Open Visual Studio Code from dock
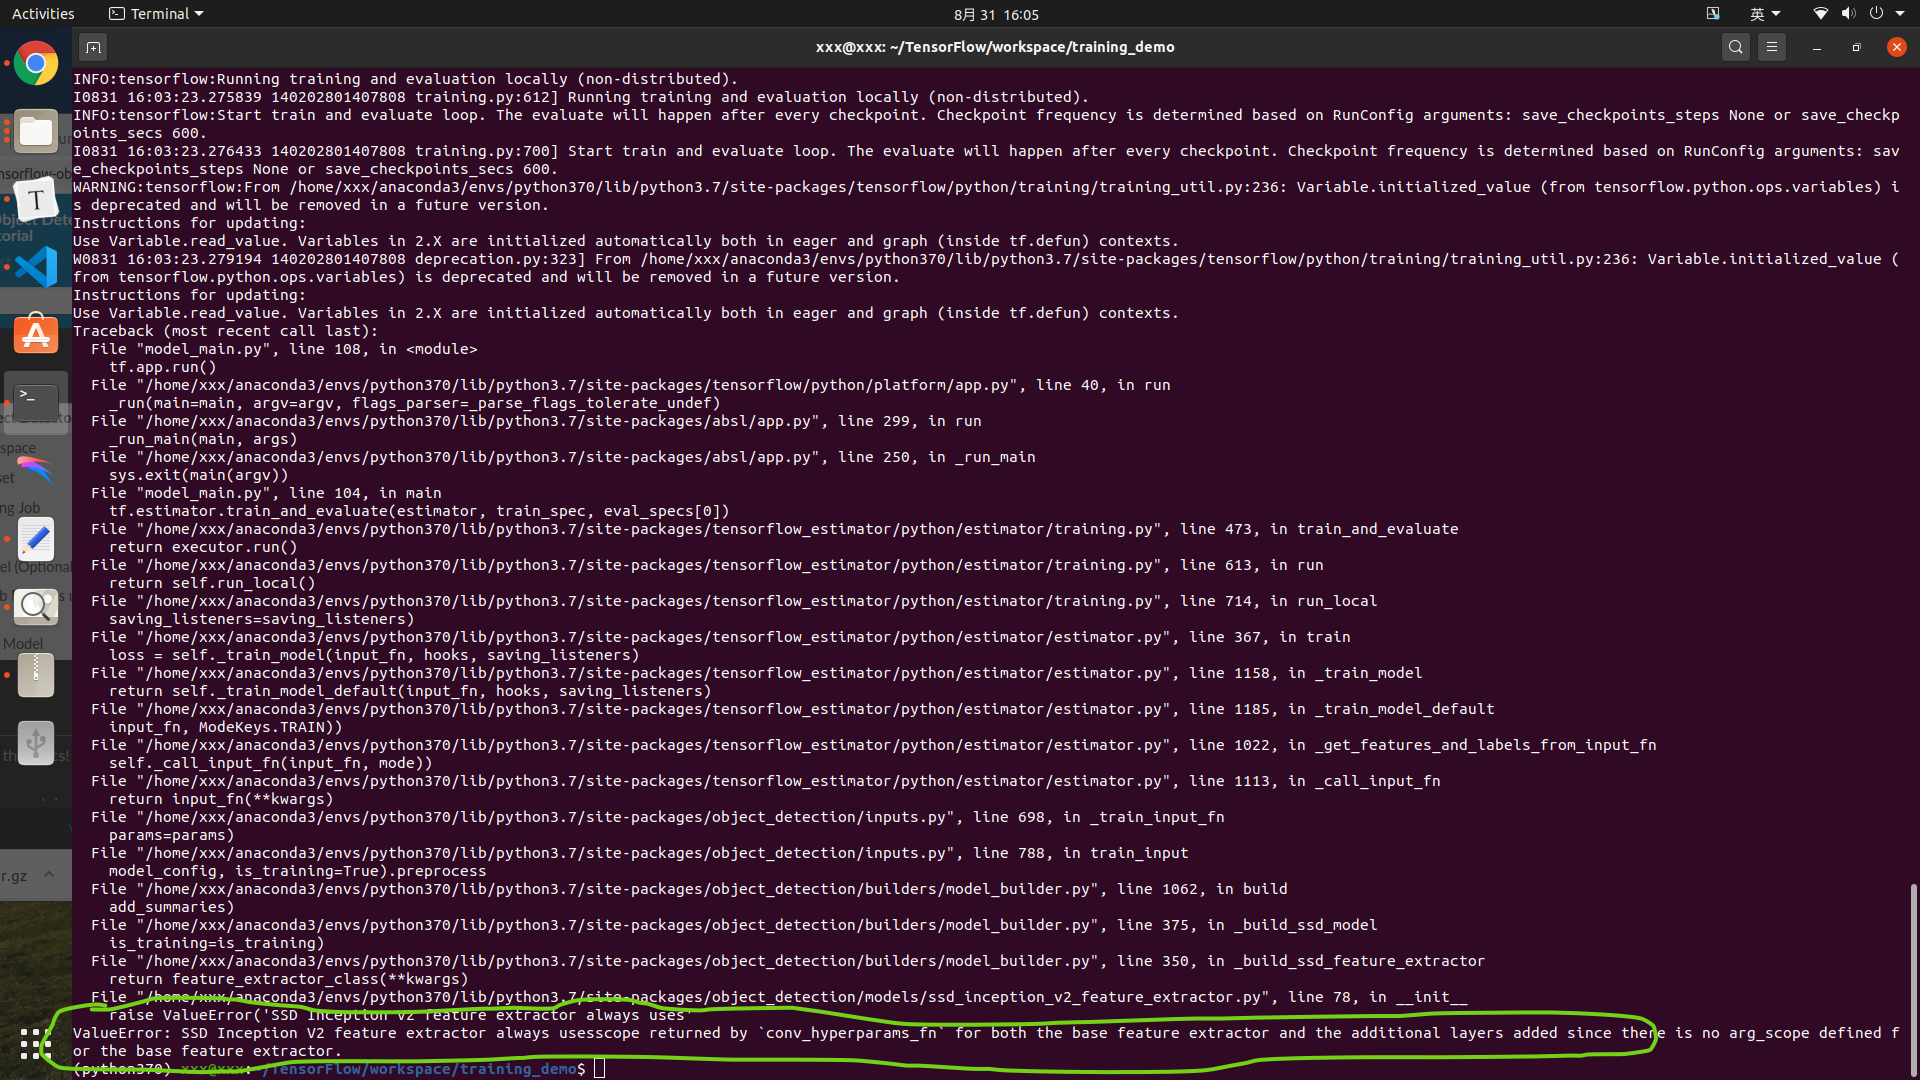Screen dimensions: 1920x1080 [36, 267]
